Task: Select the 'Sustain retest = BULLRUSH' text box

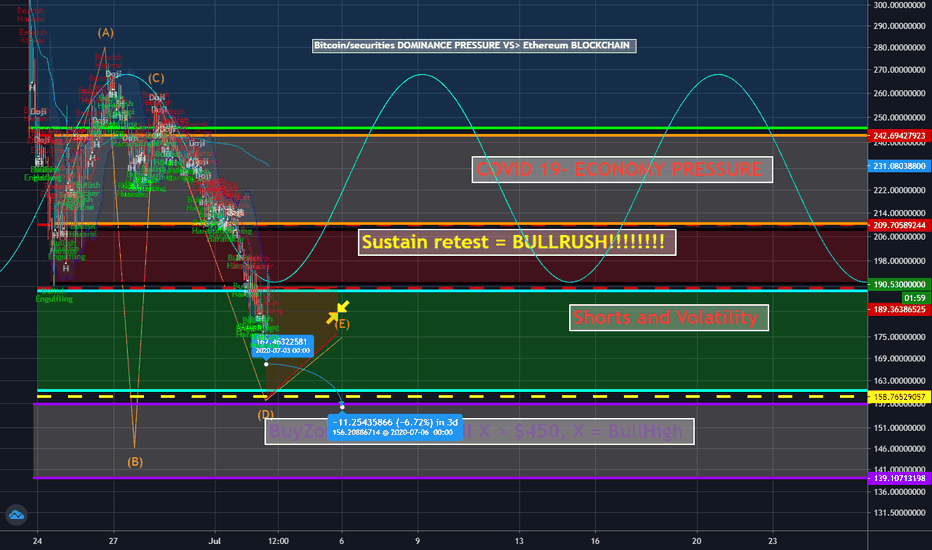Action: tap(517, 243)
